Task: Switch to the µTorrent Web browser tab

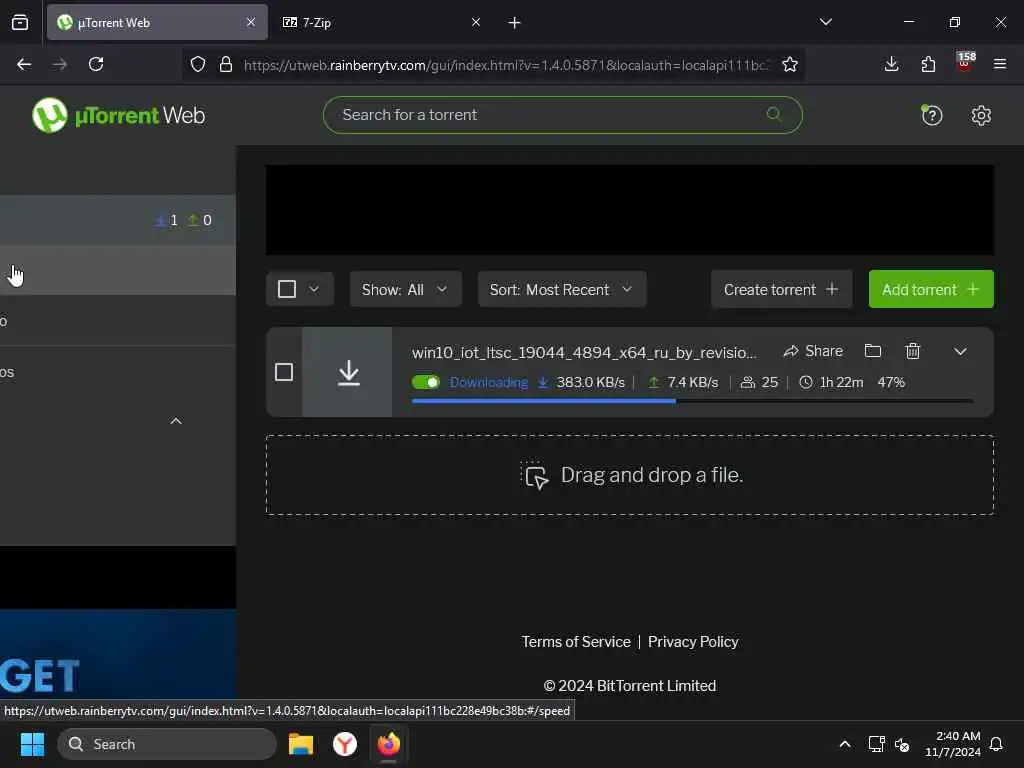Action: pyautogui.click(x=157, y=22)
